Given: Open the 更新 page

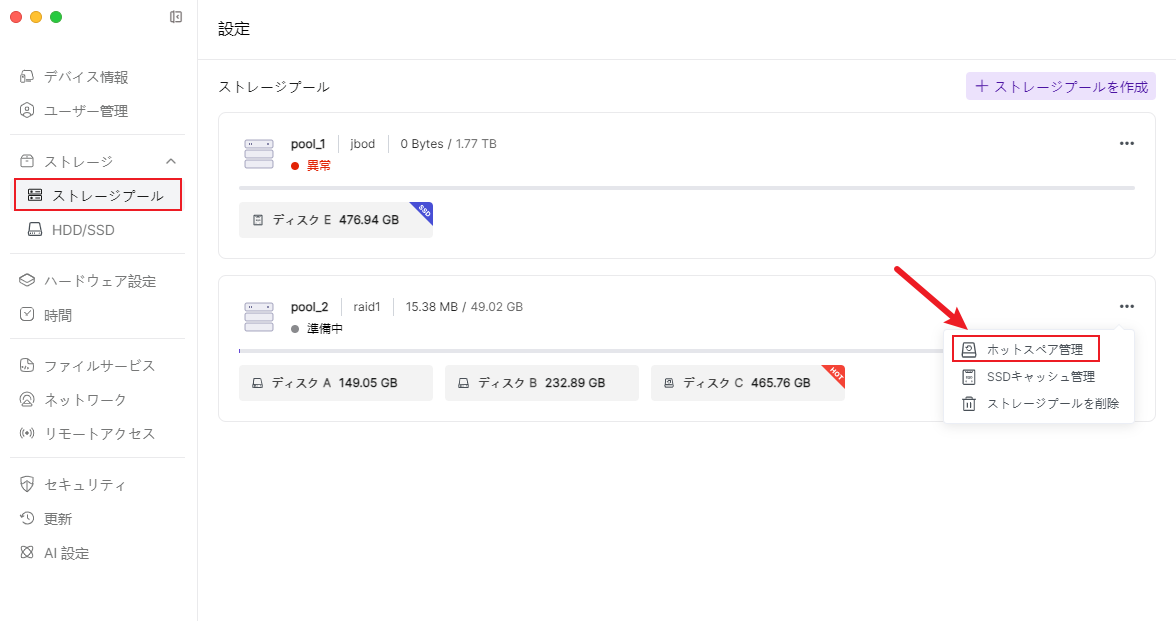Looking at the screenshot, I should tap(58, 519).
